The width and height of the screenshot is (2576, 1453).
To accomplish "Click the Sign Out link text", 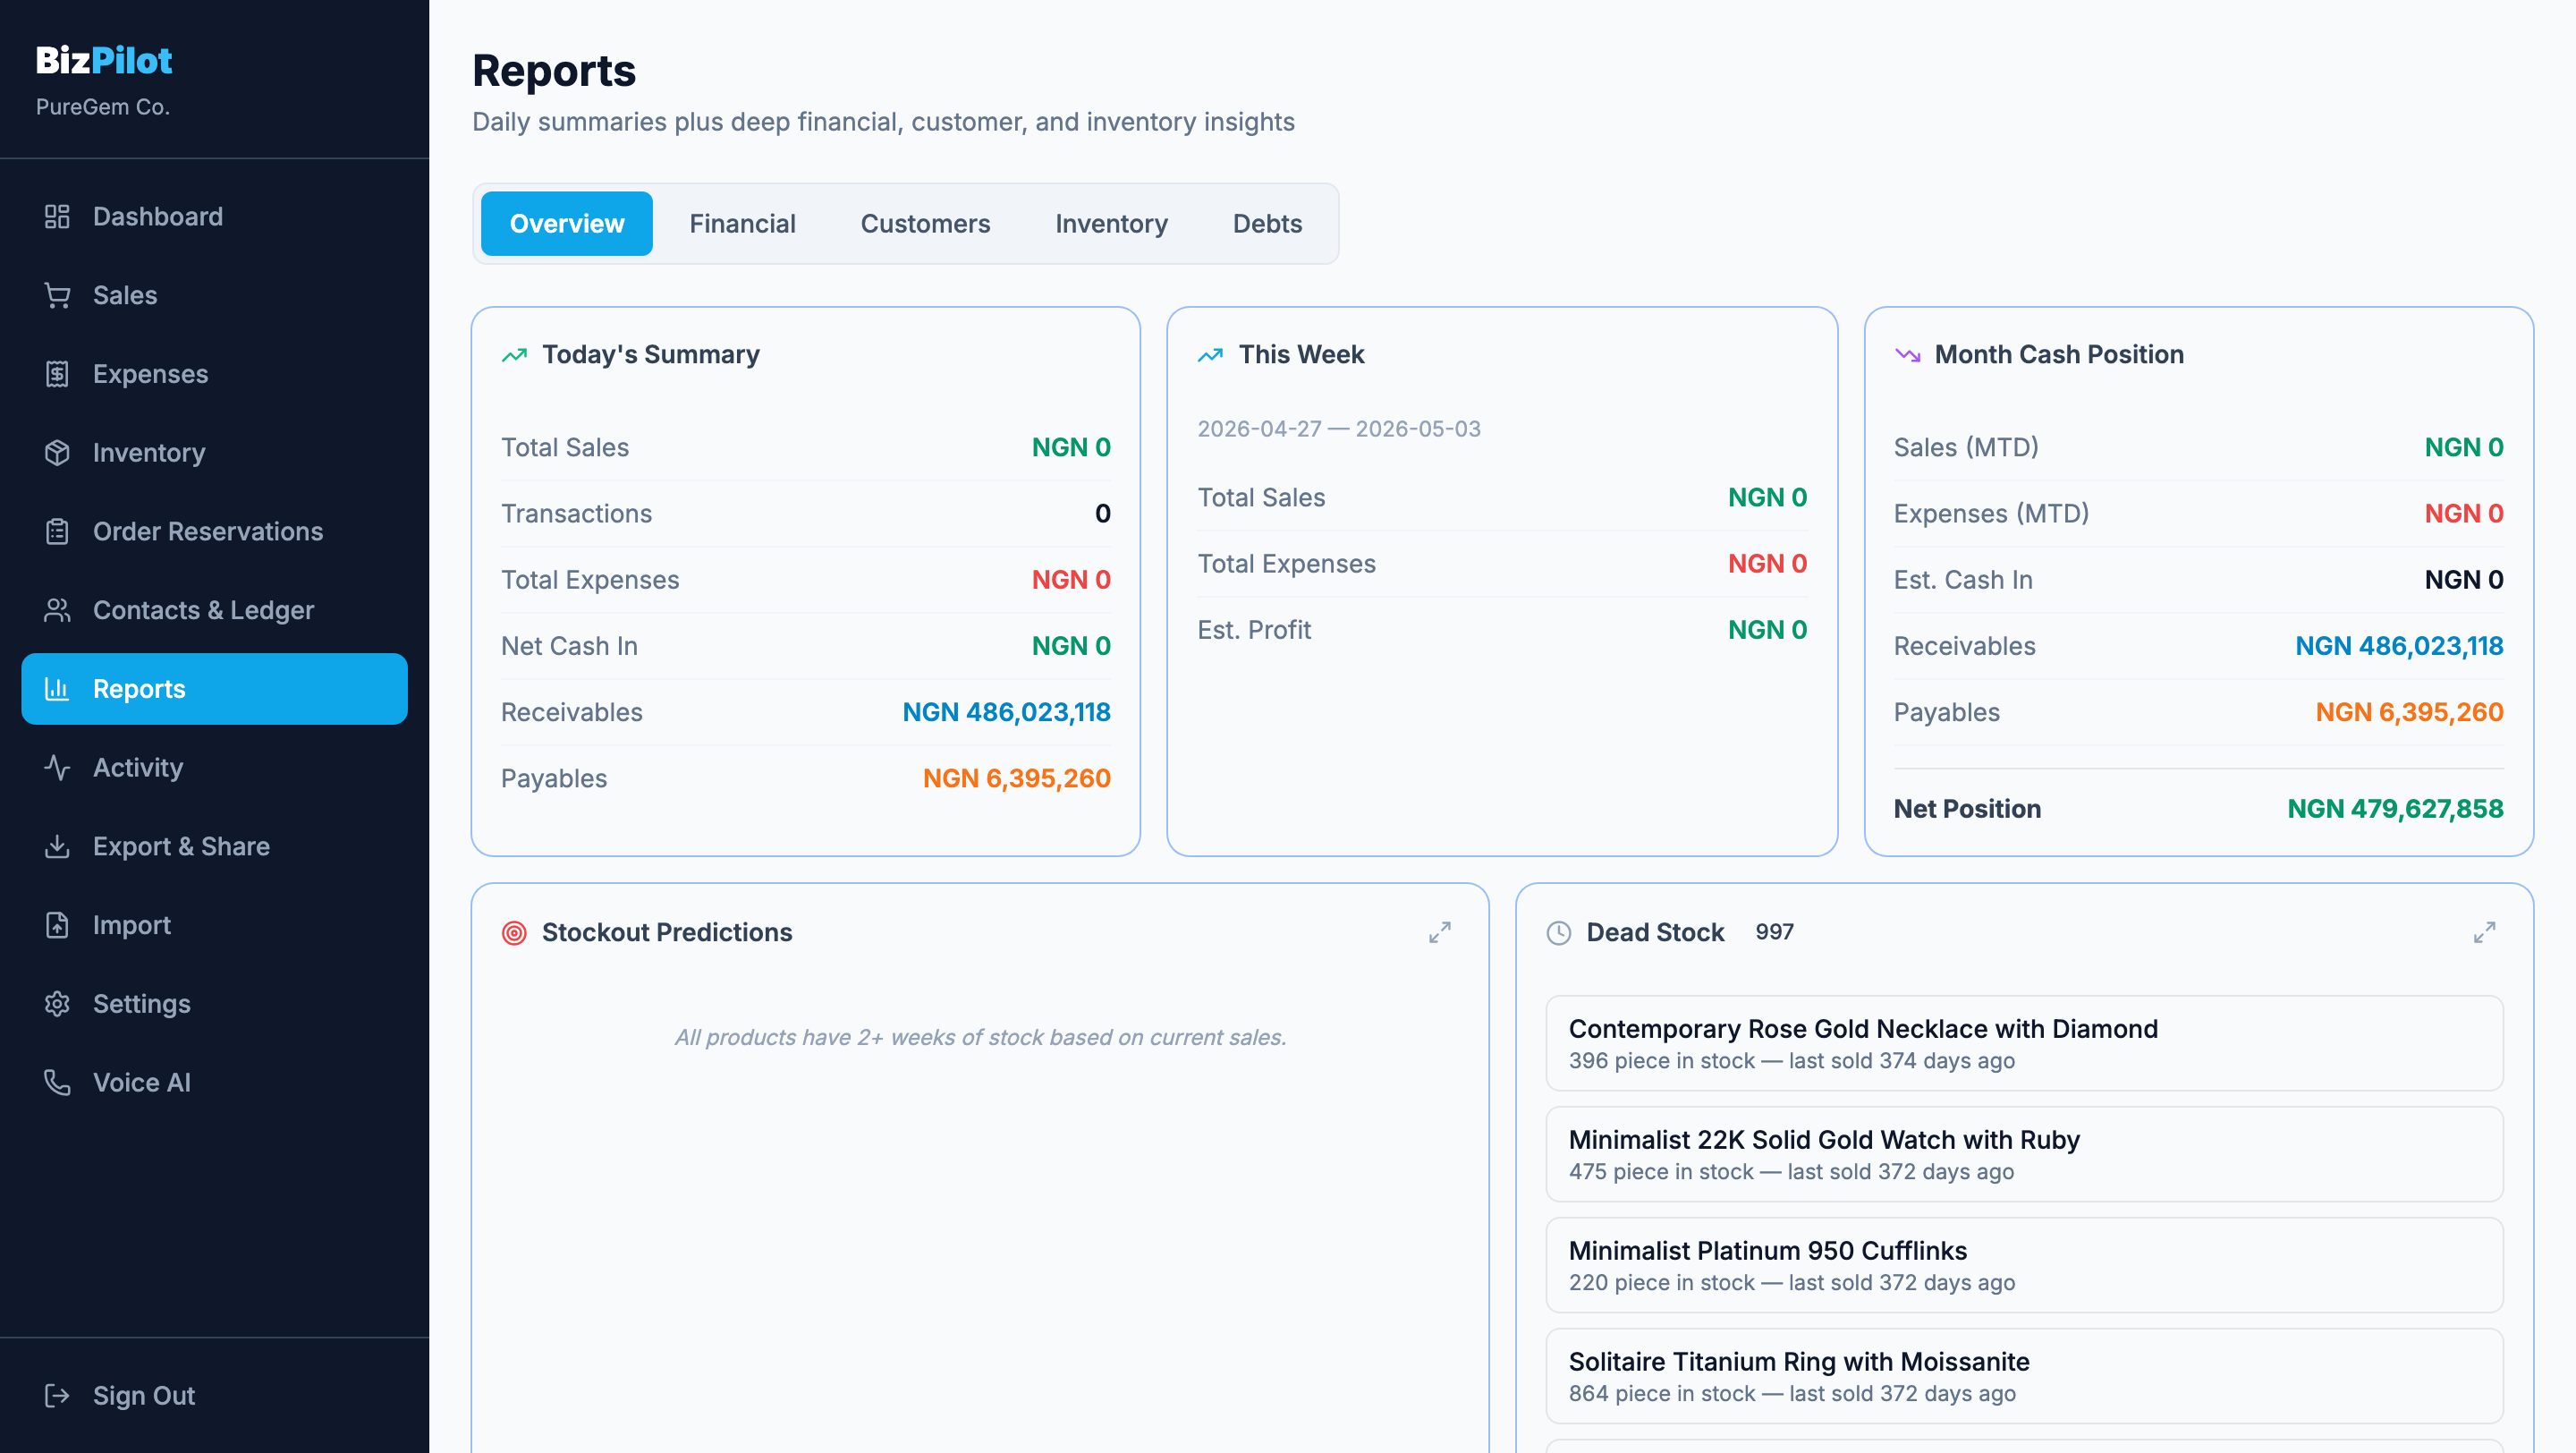I will tap(143, 1395).
